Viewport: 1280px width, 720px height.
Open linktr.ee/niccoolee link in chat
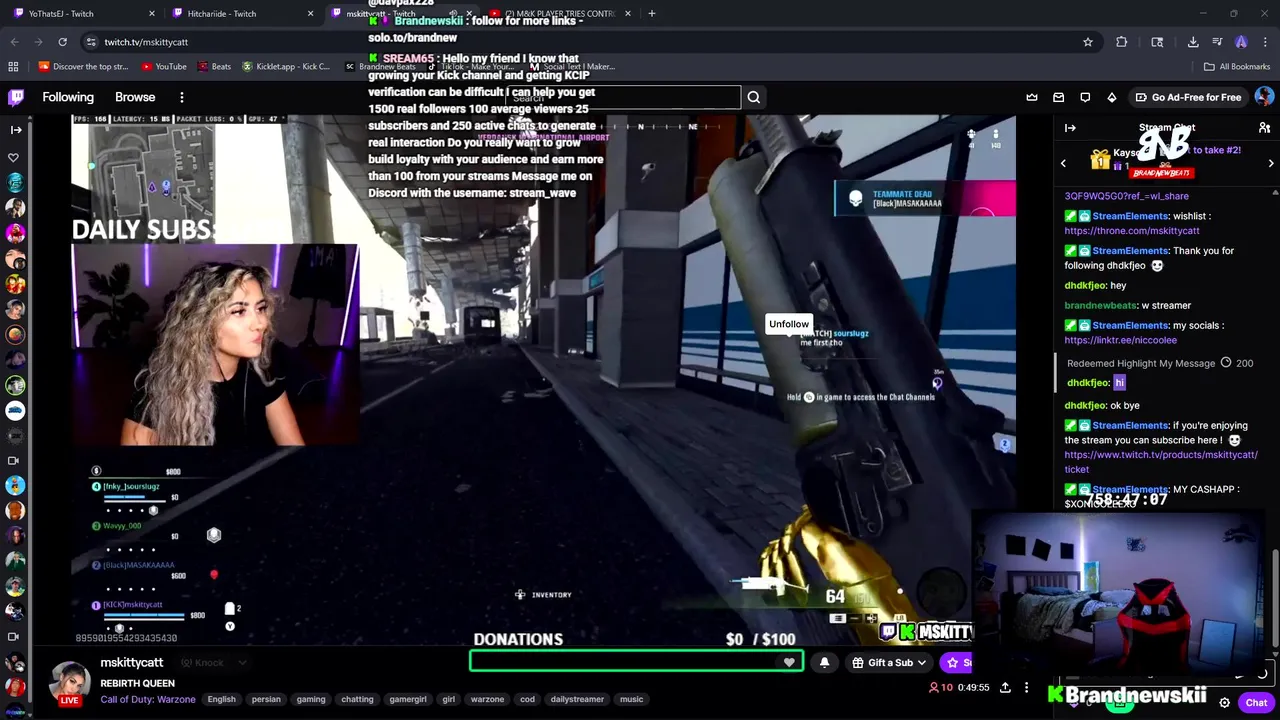[x=1120, y=340]
